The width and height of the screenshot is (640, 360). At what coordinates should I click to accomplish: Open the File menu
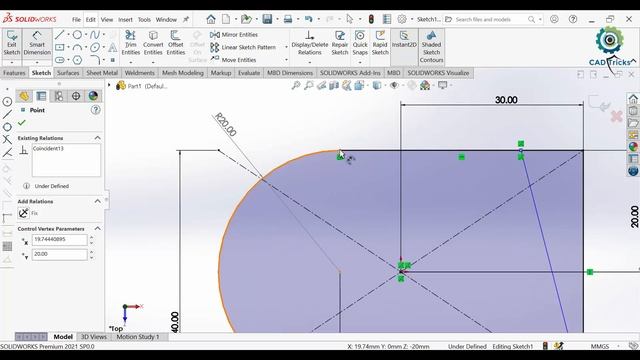pos(76,20)
